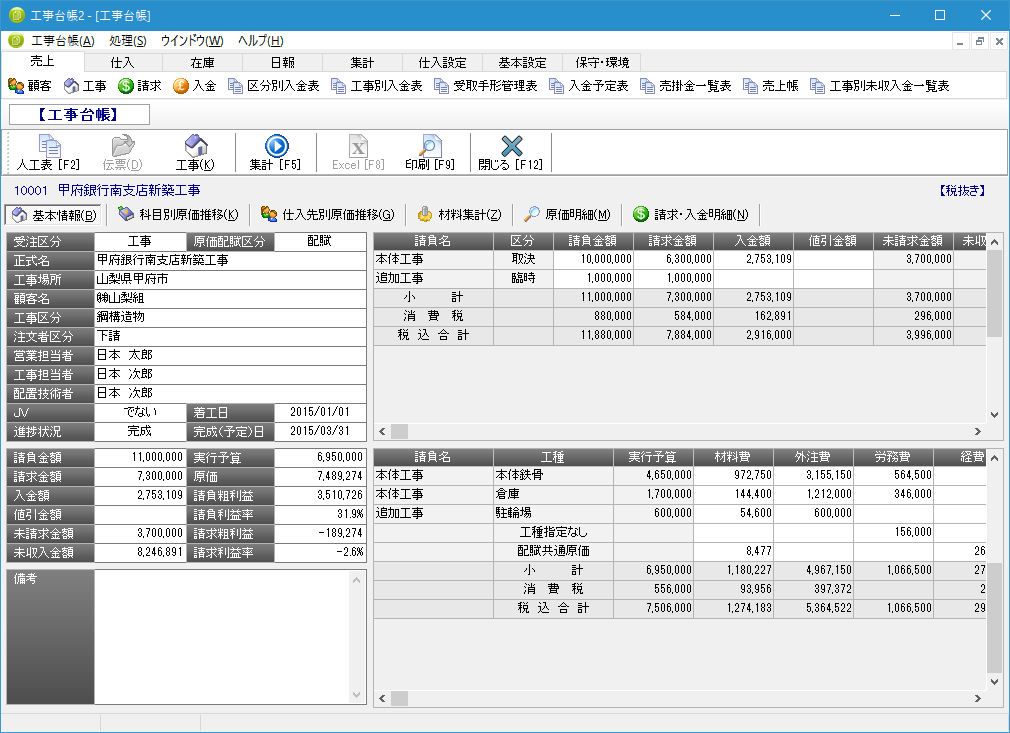
Task: Switch to the 基本情報(B) view
Action: (53, 214)
